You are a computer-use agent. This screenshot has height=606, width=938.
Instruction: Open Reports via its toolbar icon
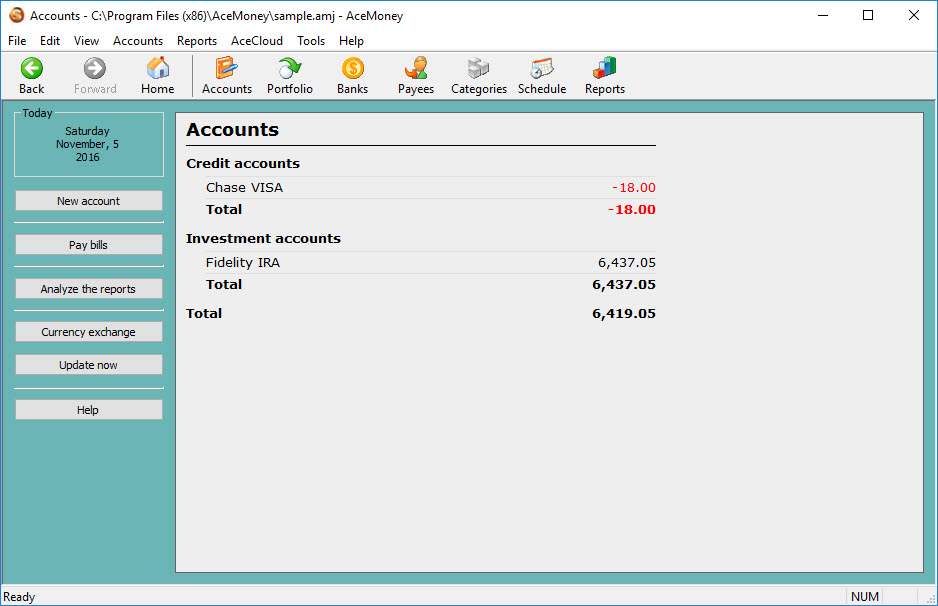(604, 75)
